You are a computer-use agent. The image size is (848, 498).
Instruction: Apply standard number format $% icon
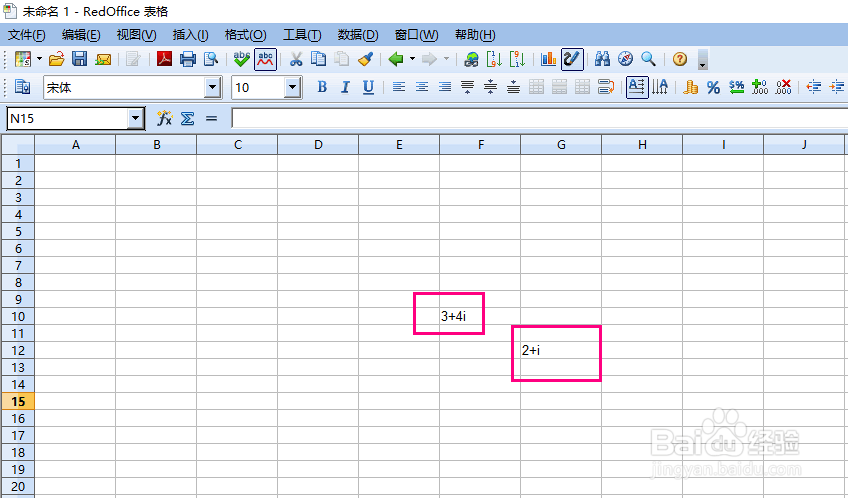click(x=736, y=87)
